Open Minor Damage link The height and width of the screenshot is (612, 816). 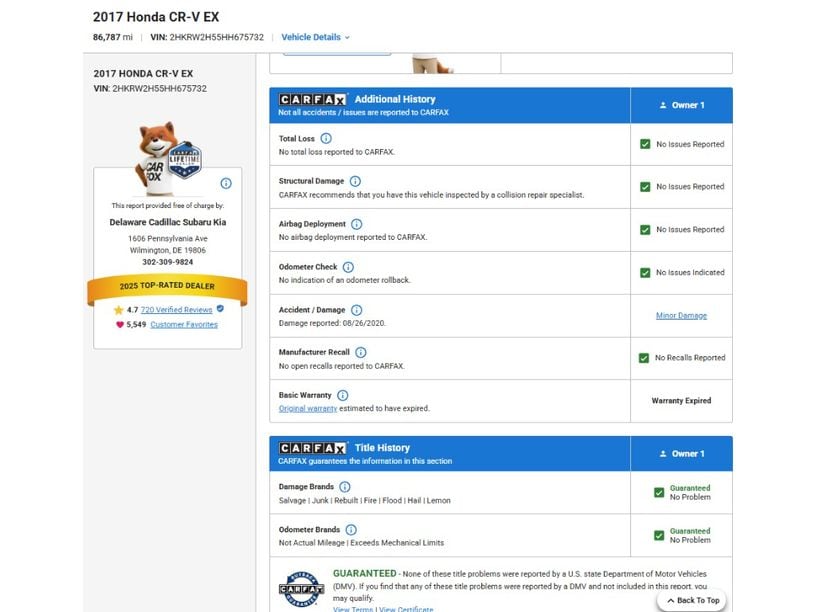pyautogui.click(x=681, y=315)
